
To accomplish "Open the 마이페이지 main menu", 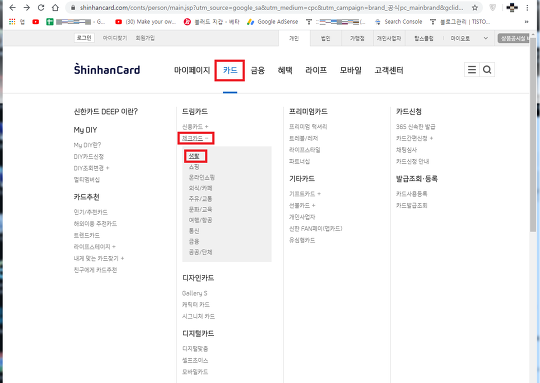I will (x=192, y=70).
